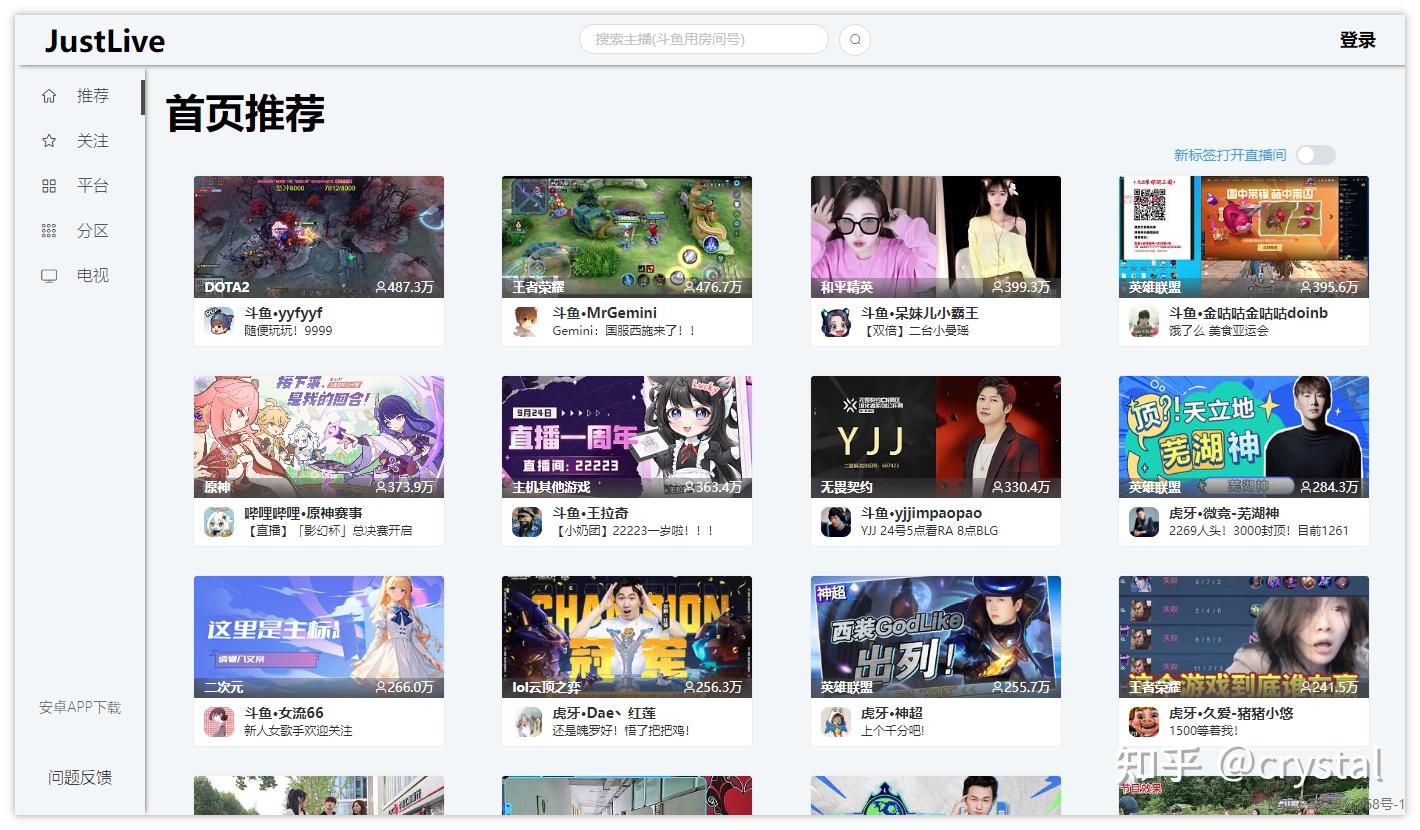
Task: Open streamer 斗鱼·呆妹儿小霸王's avatar
Action: pyautogui.click(x=835, y=322)
